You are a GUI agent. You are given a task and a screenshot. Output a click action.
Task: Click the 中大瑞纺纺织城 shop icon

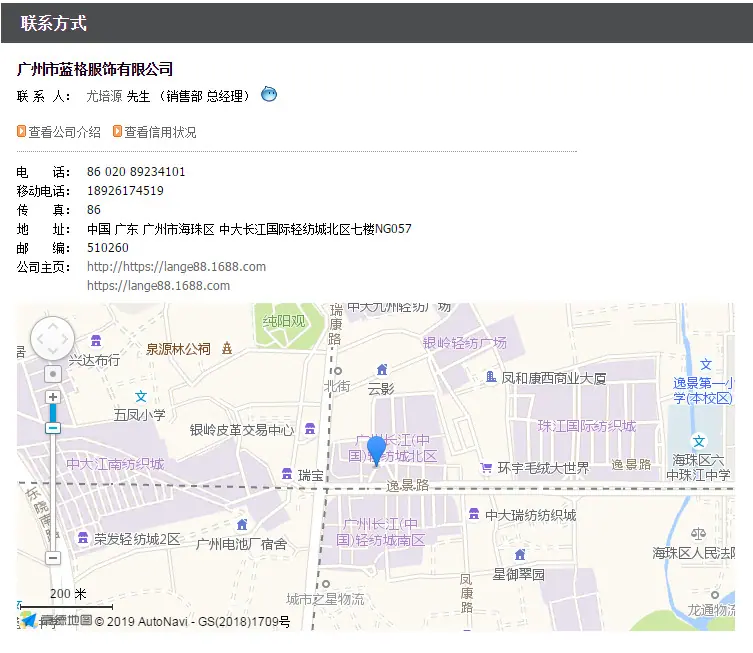click(x=474, y=514)
